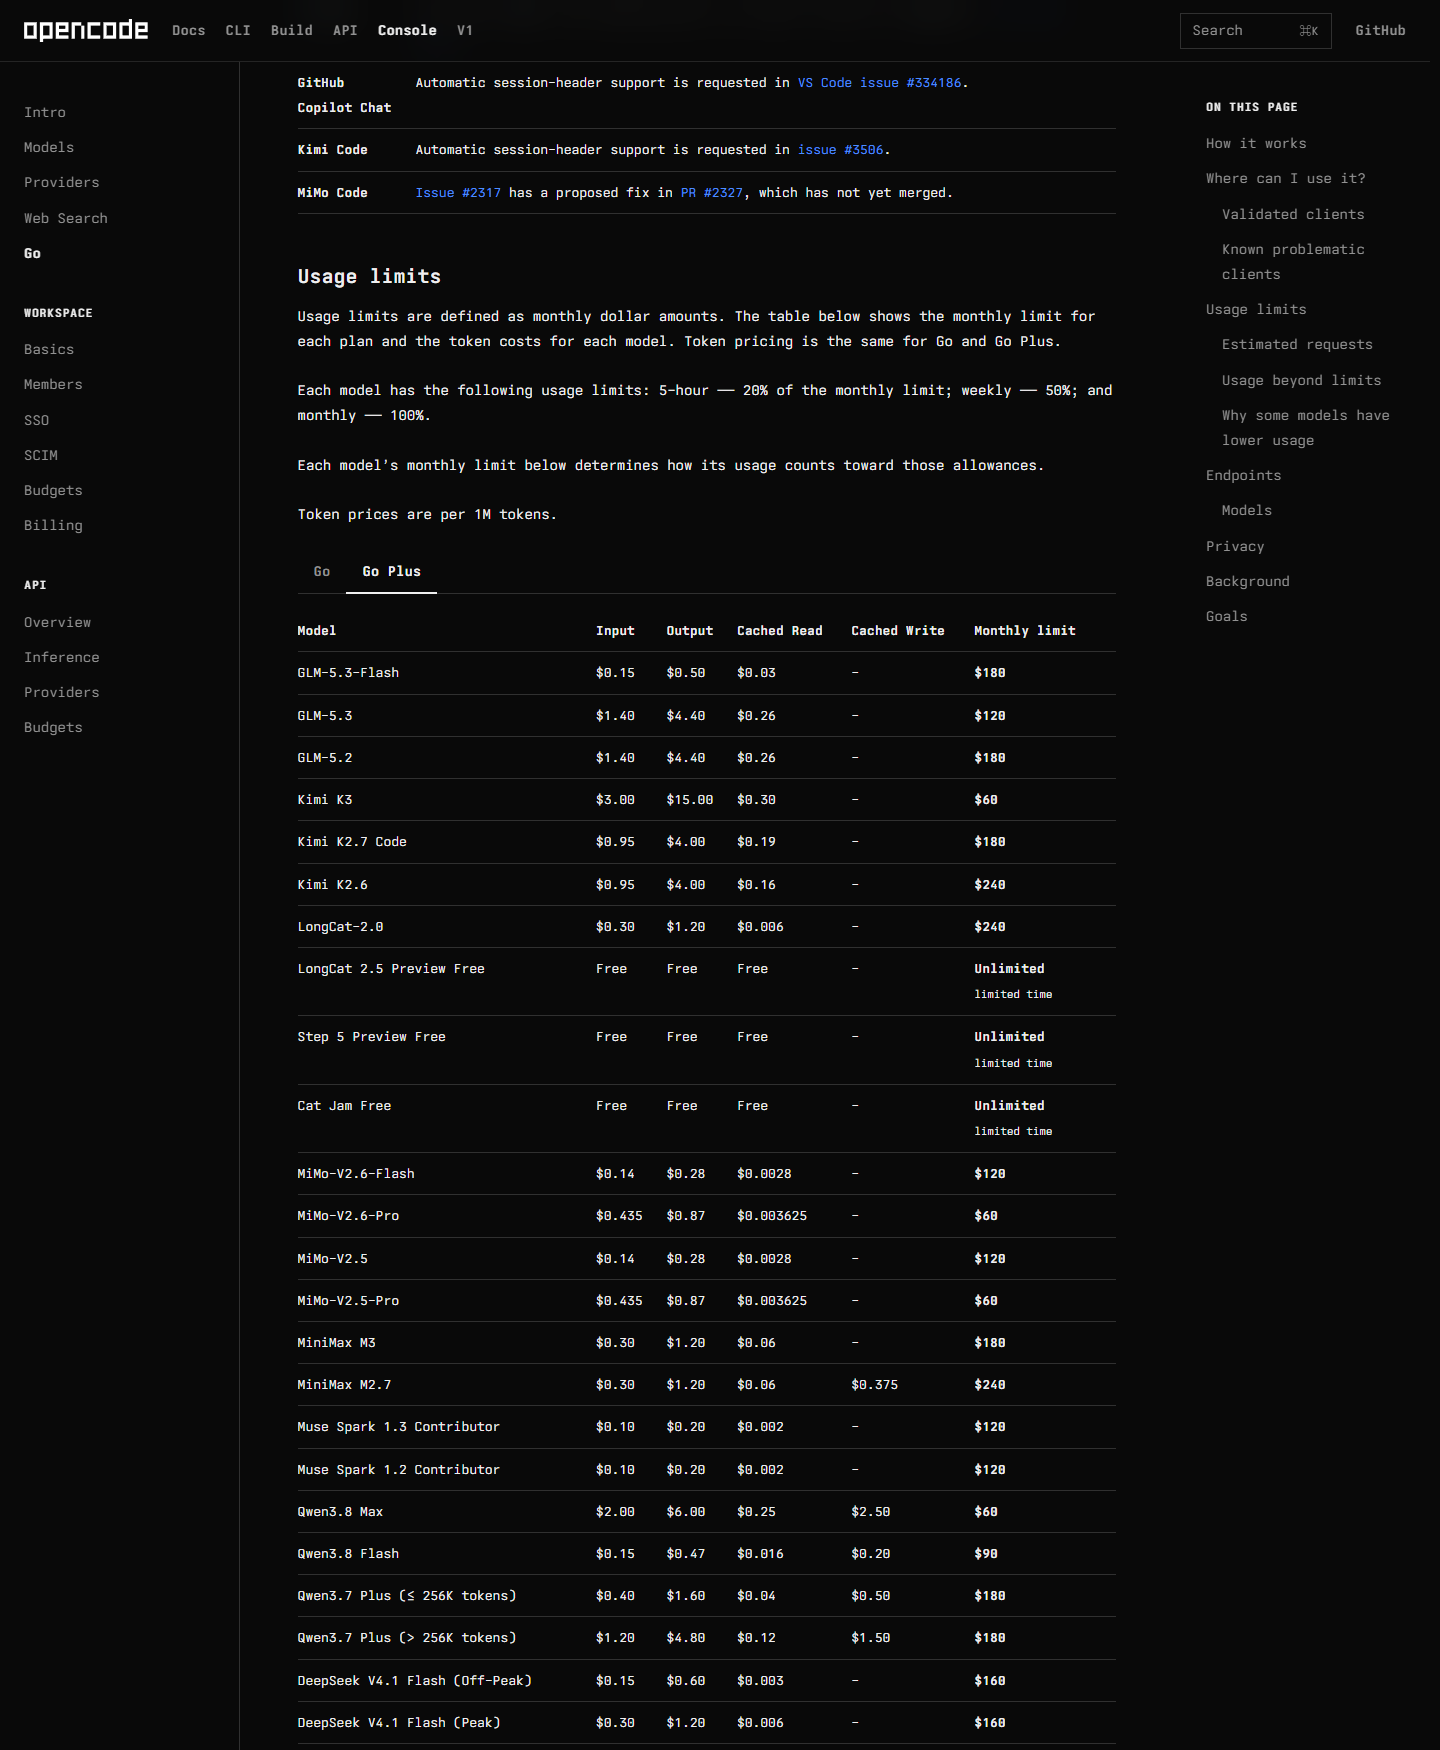Open Billing sidebar page
The width and height of the screenshot is (1440, 1750).
pos(53,526)
